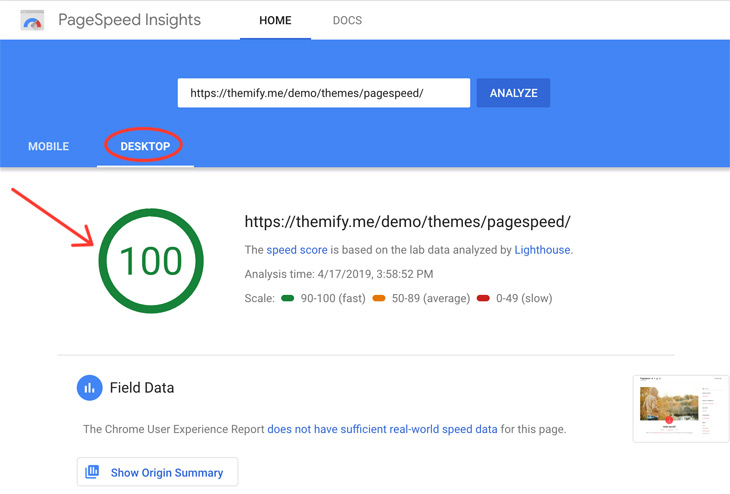This screenshot has height=494, width=730.
Task: Open the Lighthouse link
Action: click(542, 250)
